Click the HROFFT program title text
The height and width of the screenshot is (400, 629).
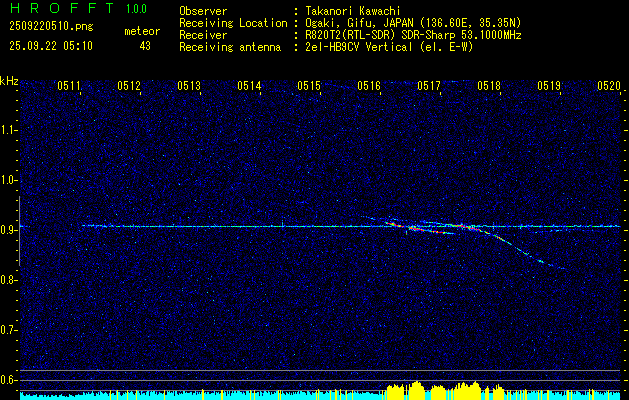[x=62, y=8]
